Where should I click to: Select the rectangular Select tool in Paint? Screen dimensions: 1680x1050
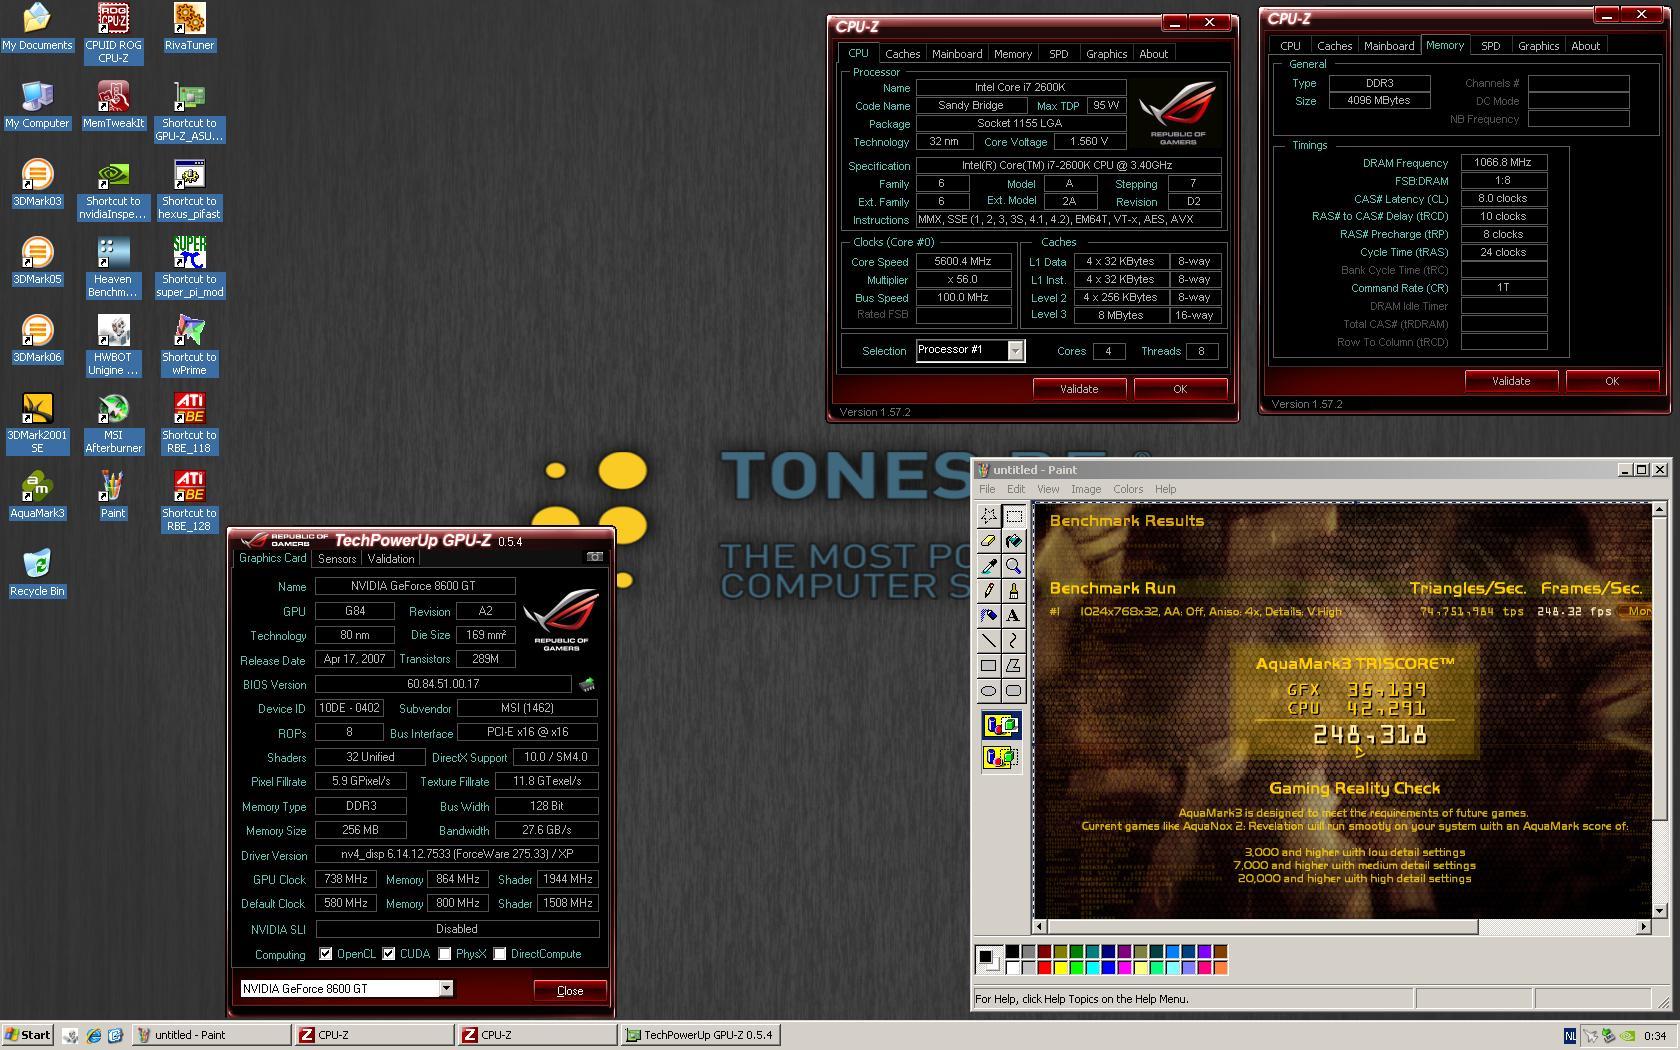click(x=1013, y=516)
